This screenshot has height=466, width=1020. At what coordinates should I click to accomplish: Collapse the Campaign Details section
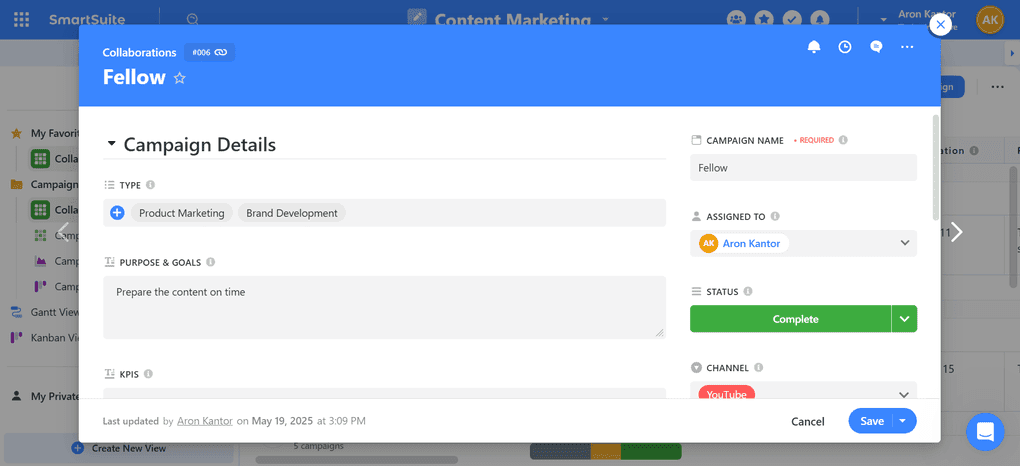click(x=111, y=144)
